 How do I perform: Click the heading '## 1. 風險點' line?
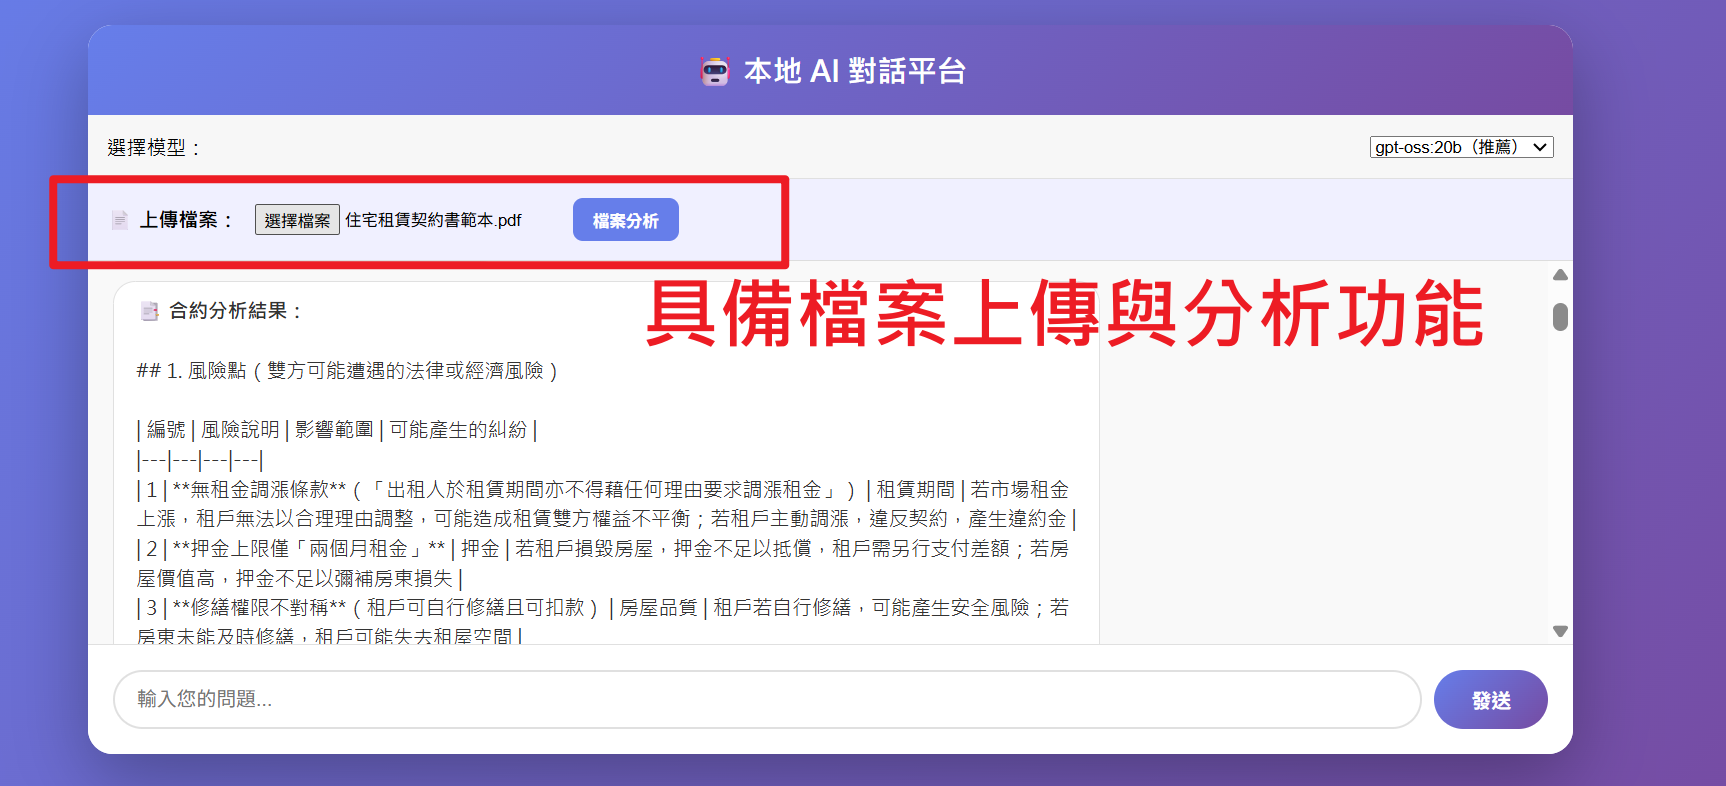(x=347, y=371)
